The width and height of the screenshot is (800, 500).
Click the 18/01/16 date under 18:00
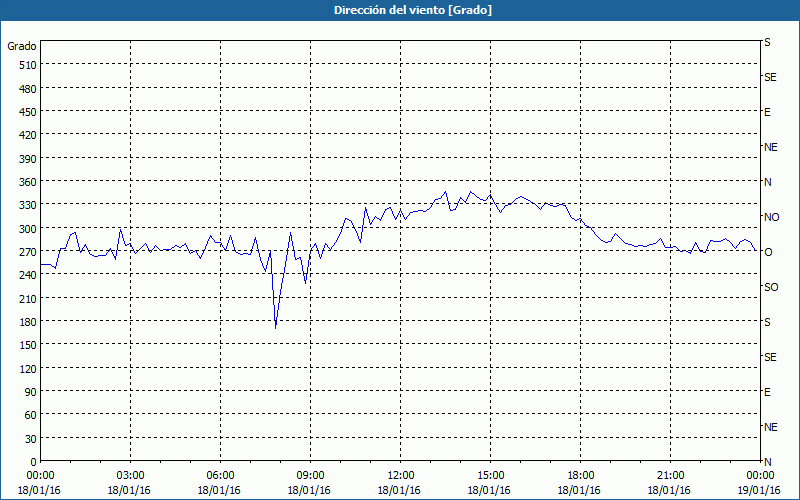[580, 490]
